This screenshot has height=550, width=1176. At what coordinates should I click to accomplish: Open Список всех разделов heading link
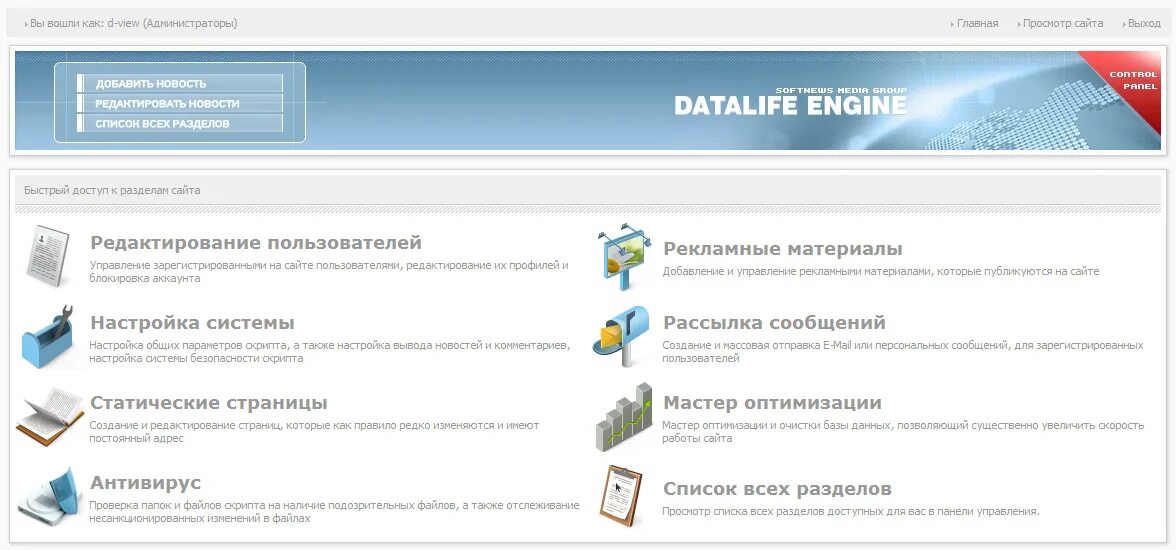click(x=777, y=489)
